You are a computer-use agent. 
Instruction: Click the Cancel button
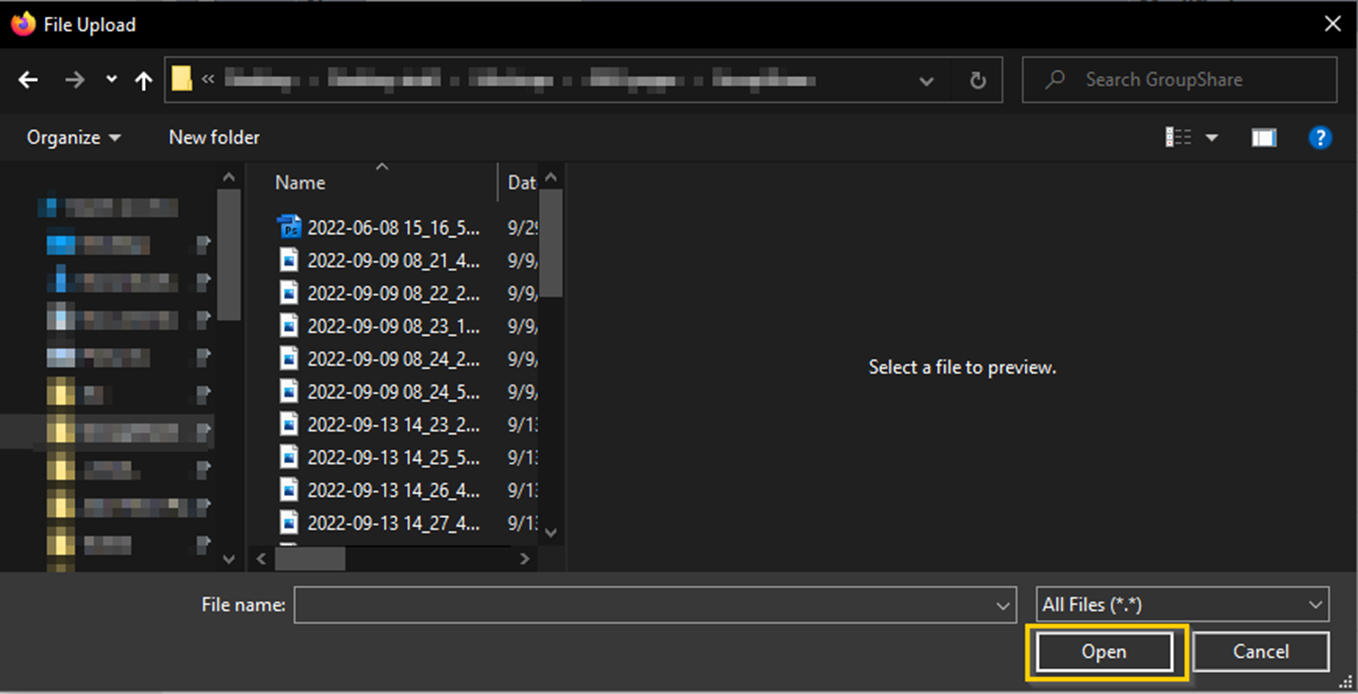[1261, 652]
